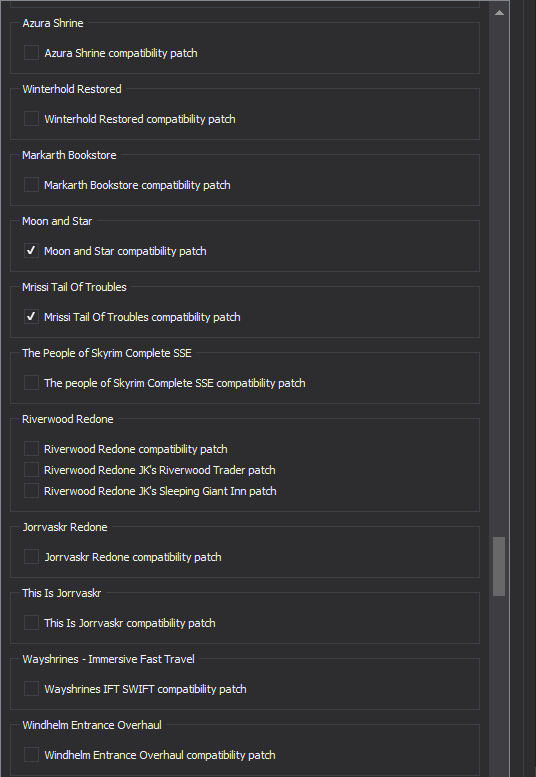This screenshot has width=536, height=777.
Task: Tick Wayshrines IFT SWIFT compatibility patch
Action: [31, 688]
